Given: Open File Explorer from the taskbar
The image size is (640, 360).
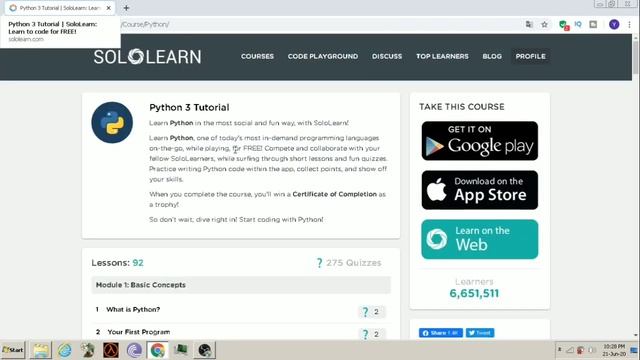Looking at the screenshot, I should point(41,350).
